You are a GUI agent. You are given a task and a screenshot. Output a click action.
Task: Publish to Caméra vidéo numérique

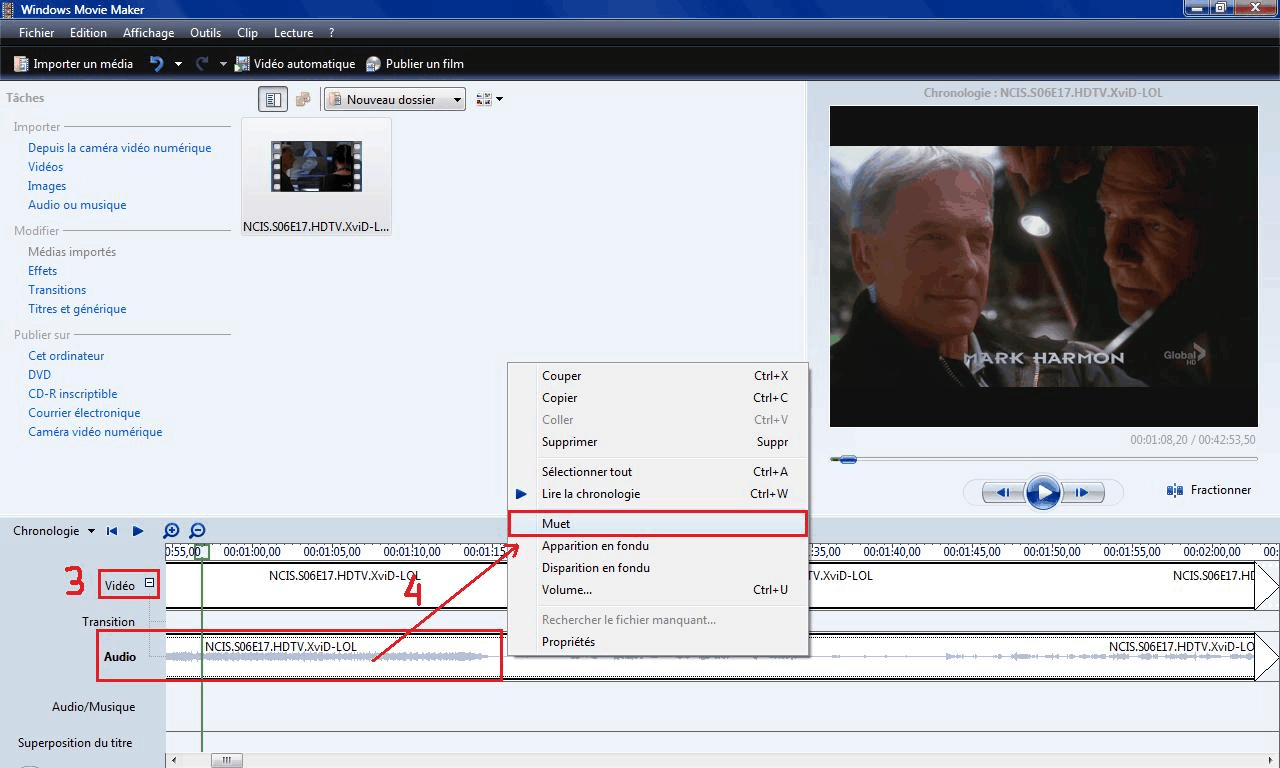point(95,432)
